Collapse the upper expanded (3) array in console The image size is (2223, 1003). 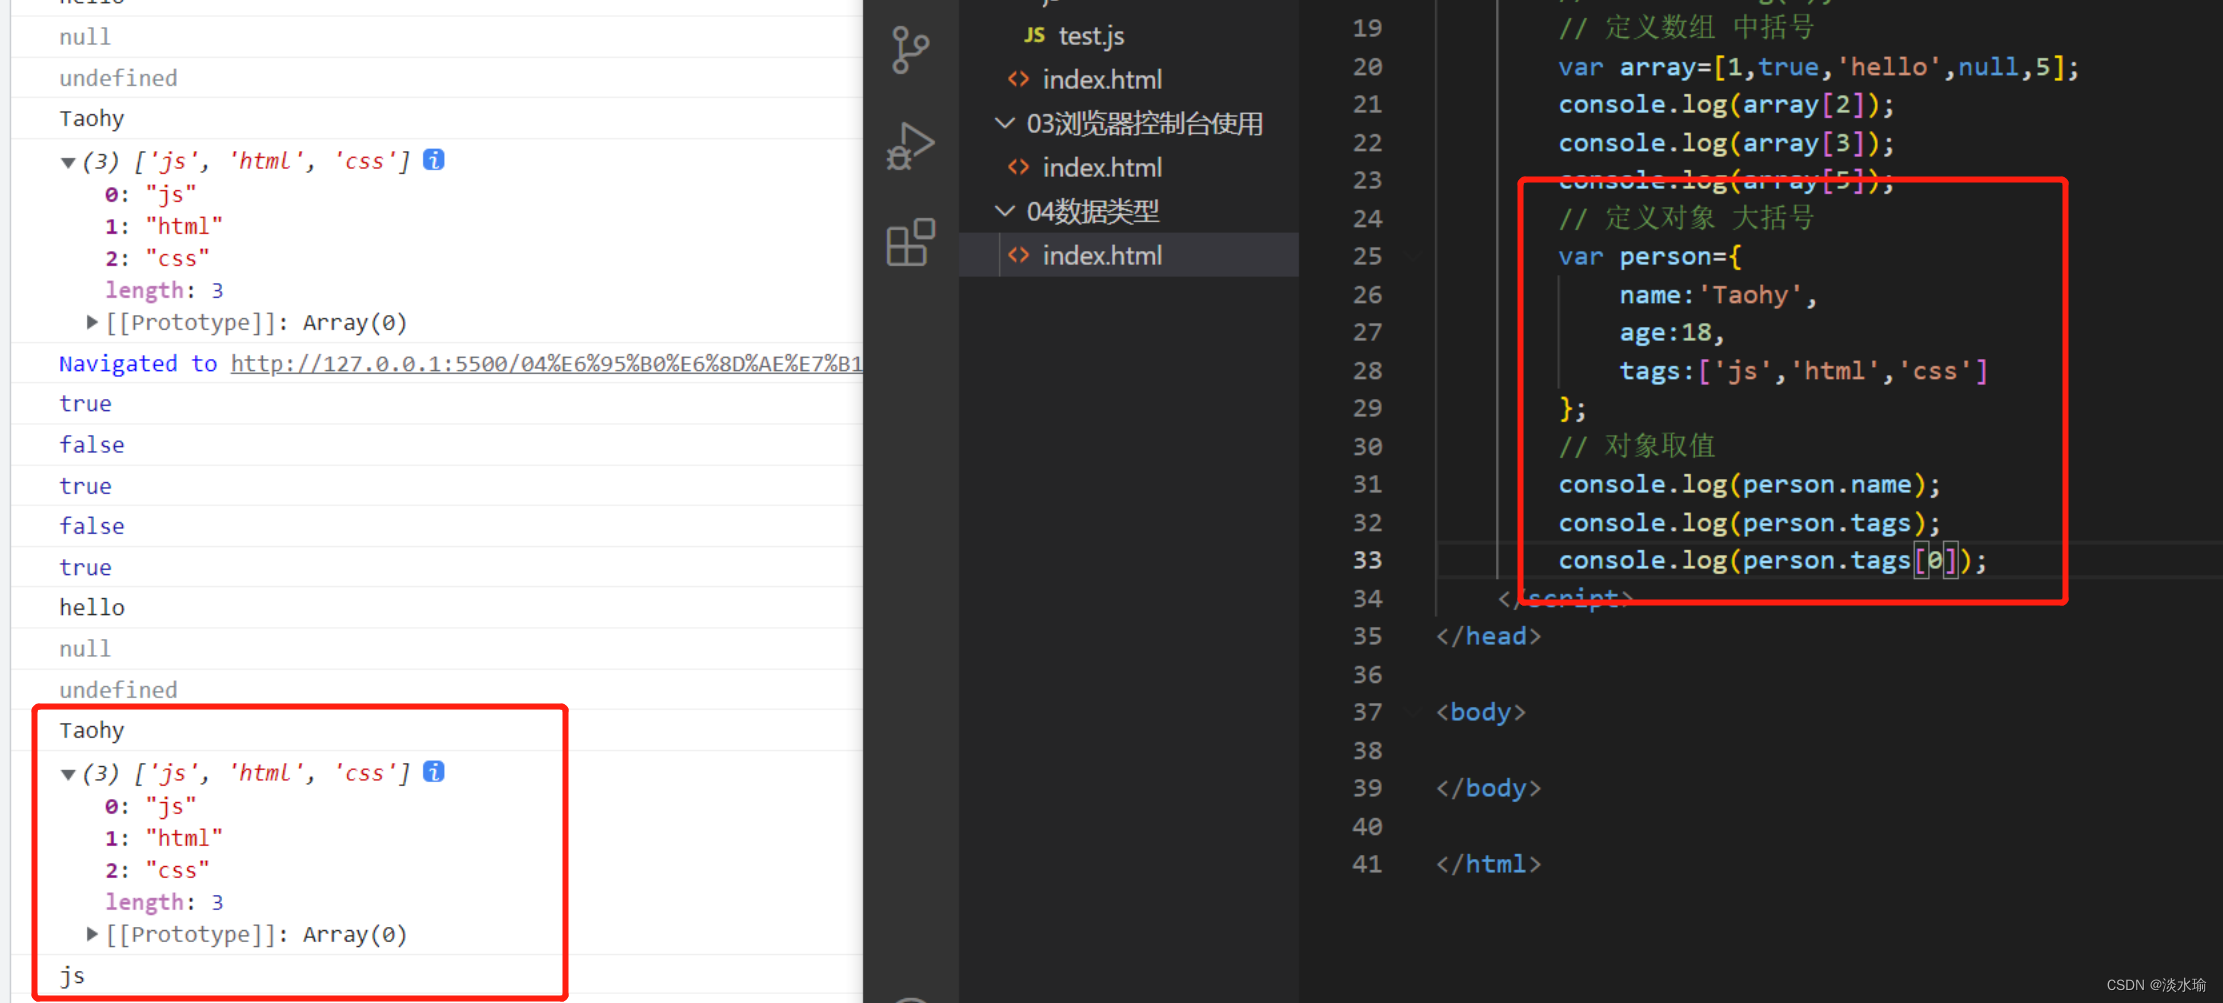coord(68,162)
